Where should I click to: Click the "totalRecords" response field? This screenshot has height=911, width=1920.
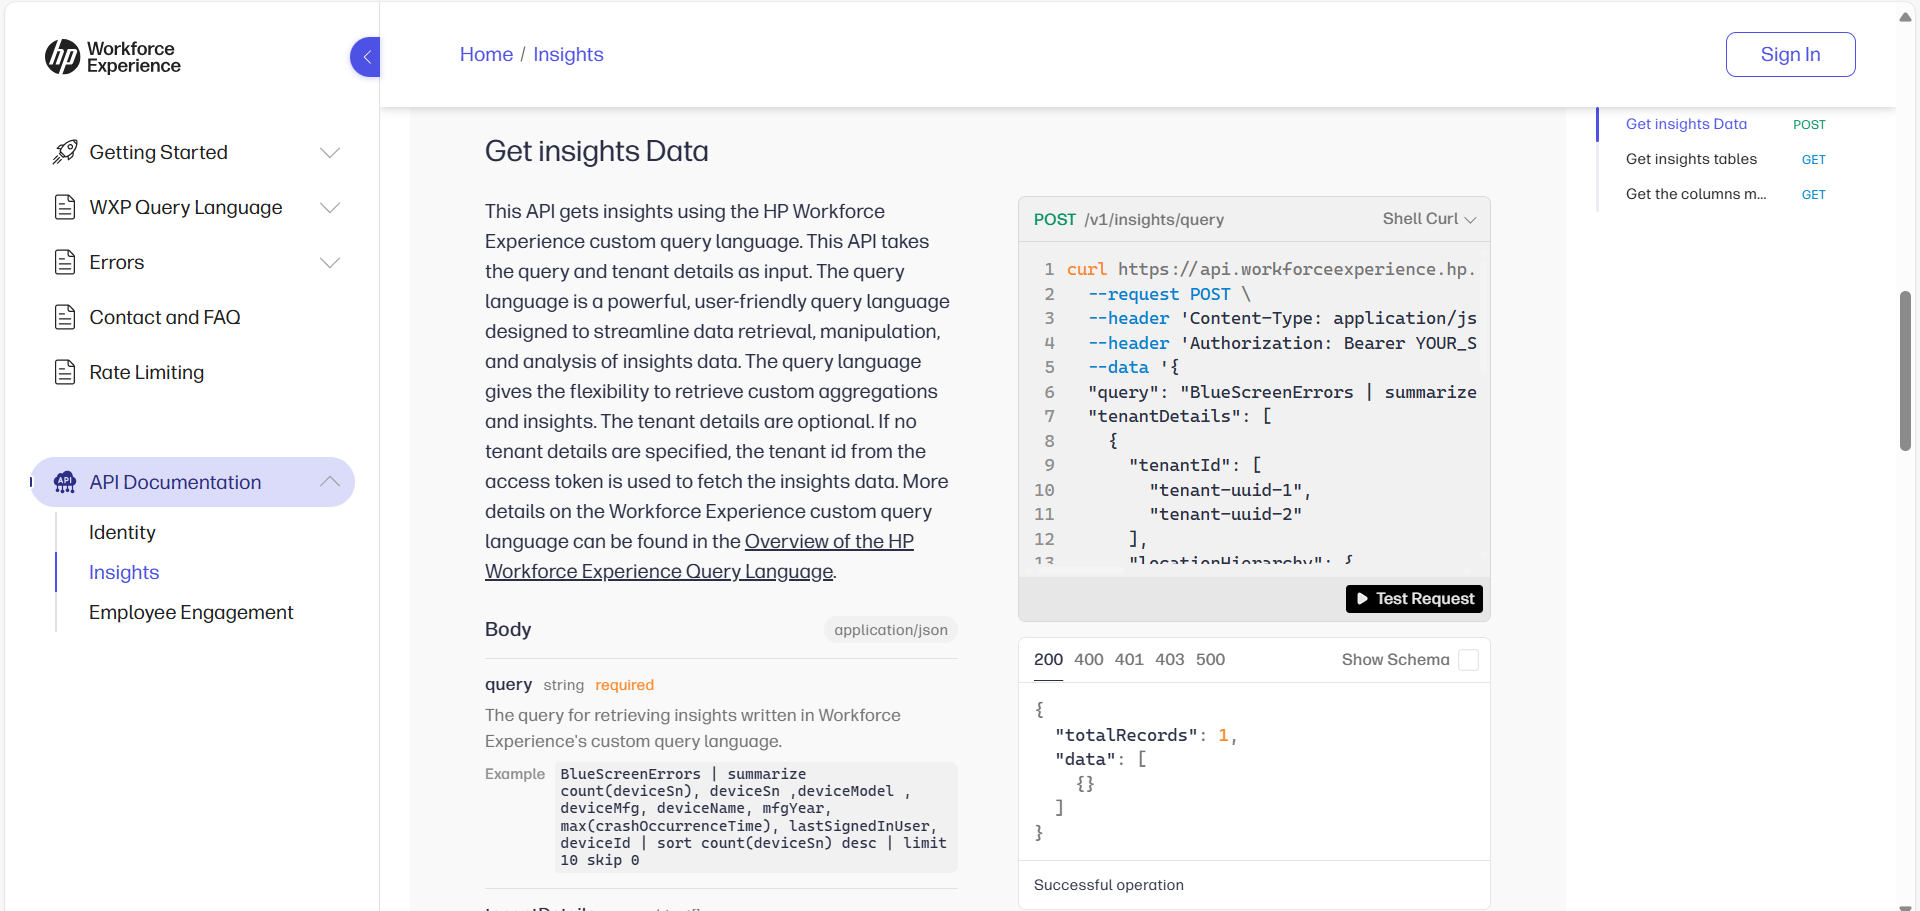pyautogui.click(x=1126, y=735)
